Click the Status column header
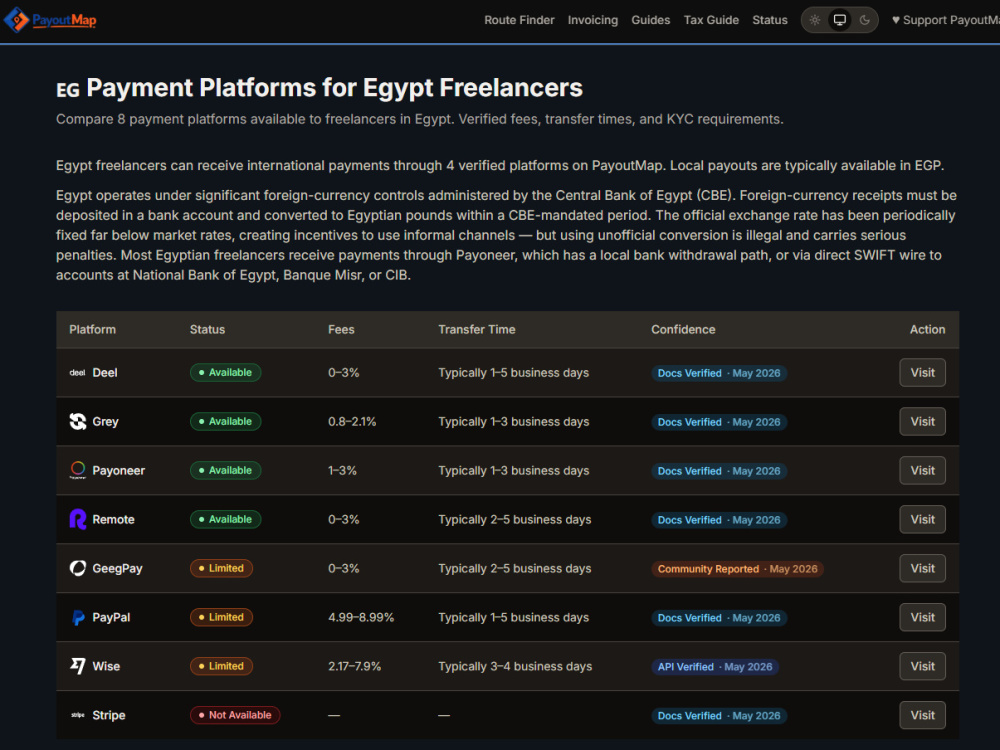Screen dimensions: 1000x750 207,329
